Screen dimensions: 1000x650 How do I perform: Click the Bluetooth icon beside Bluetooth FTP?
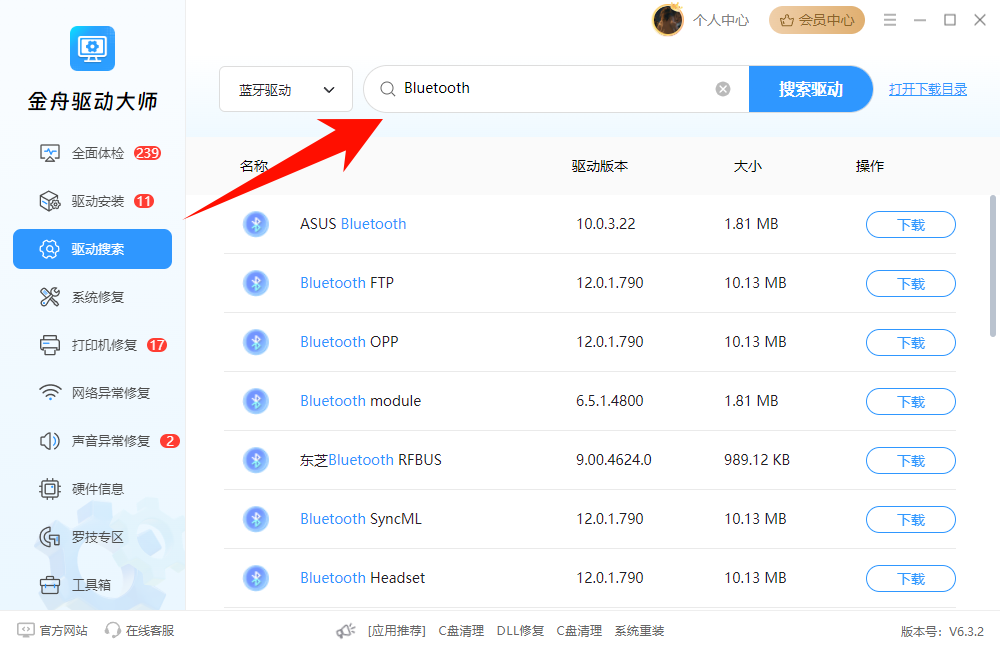click(256, 283)
